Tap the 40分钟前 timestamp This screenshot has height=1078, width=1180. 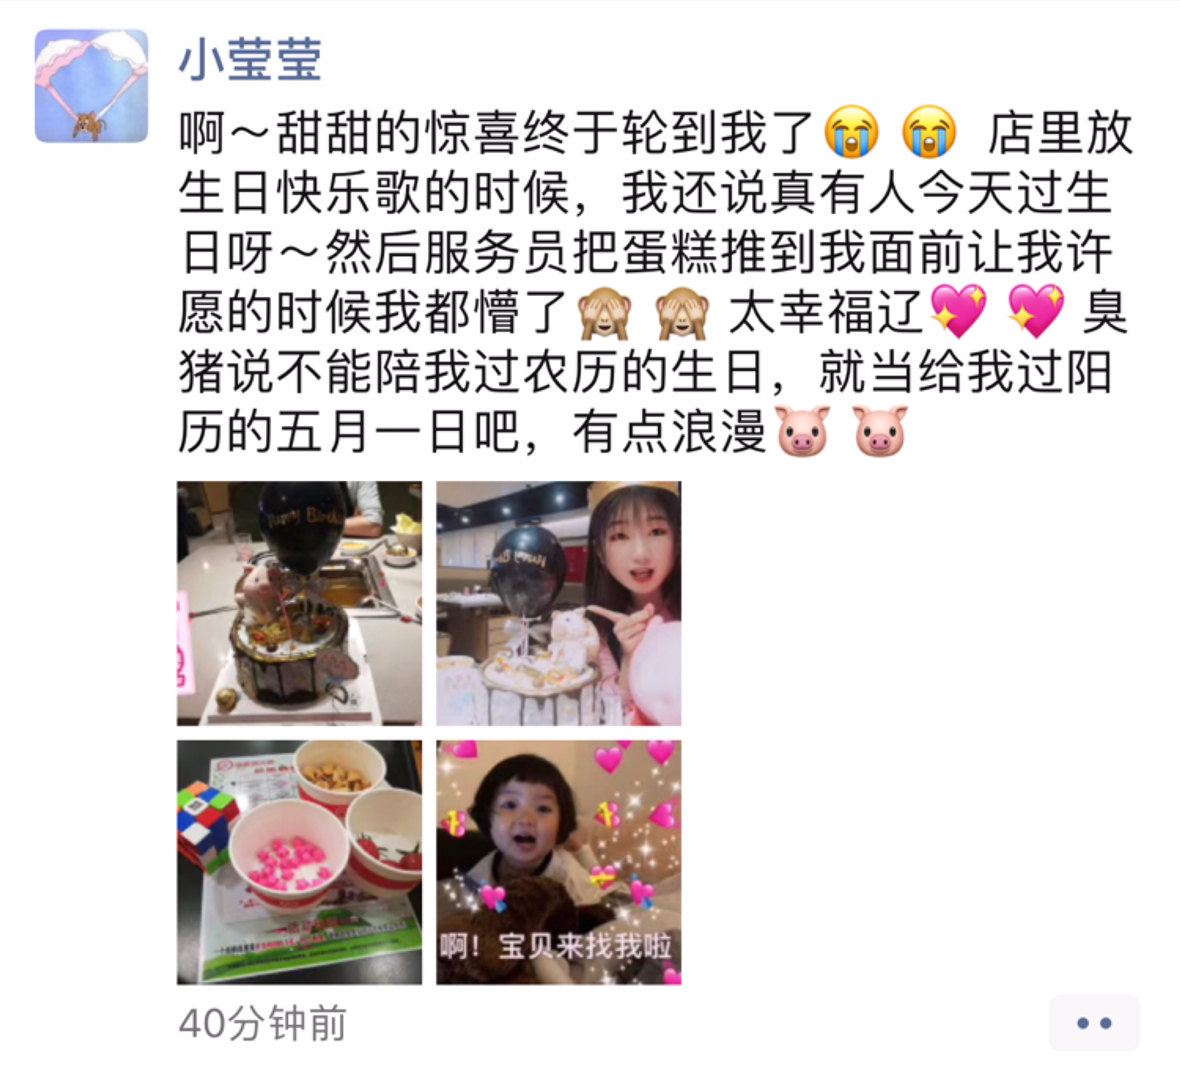(x=263, y=1023)
